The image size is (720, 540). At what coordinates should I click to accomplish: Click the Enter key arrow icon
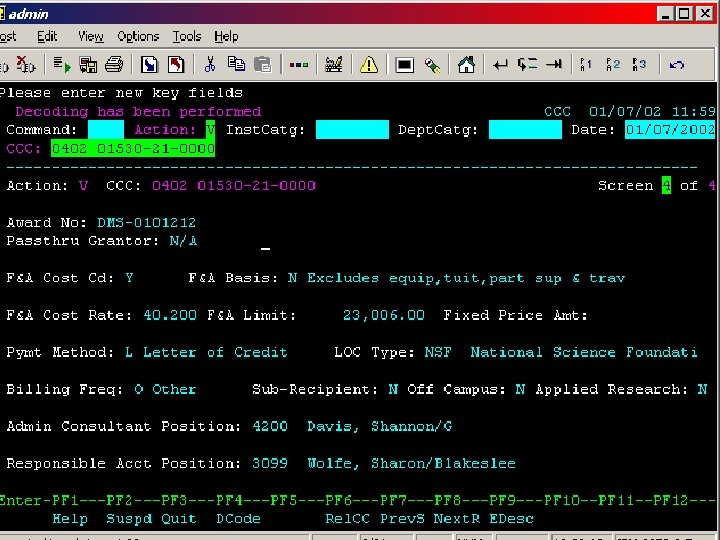[x=500, y=64]
